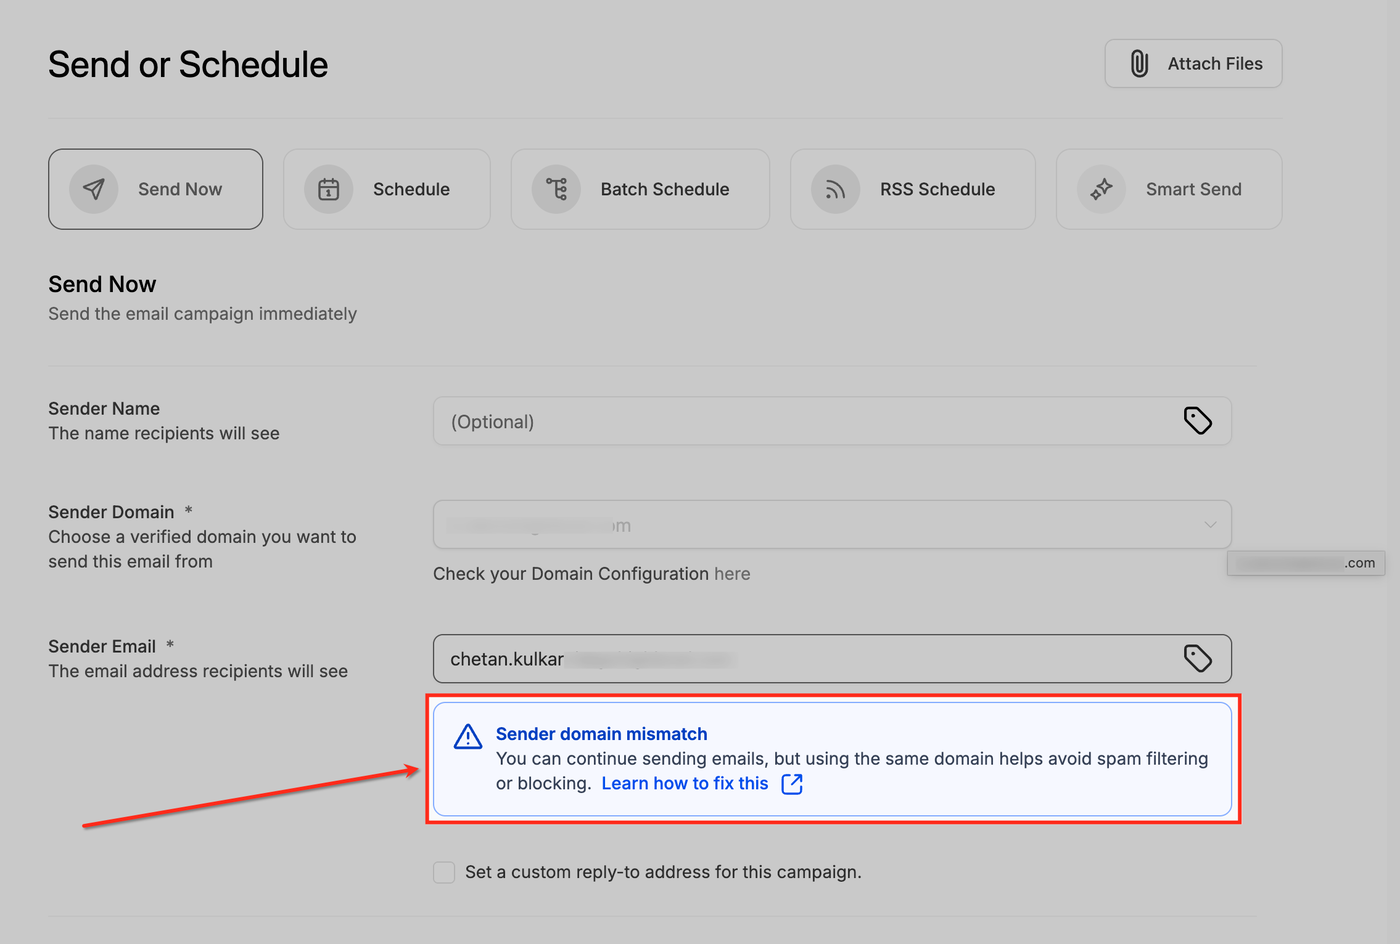
Task: Open external link icon beside Learn how
Action: [792, 784]
